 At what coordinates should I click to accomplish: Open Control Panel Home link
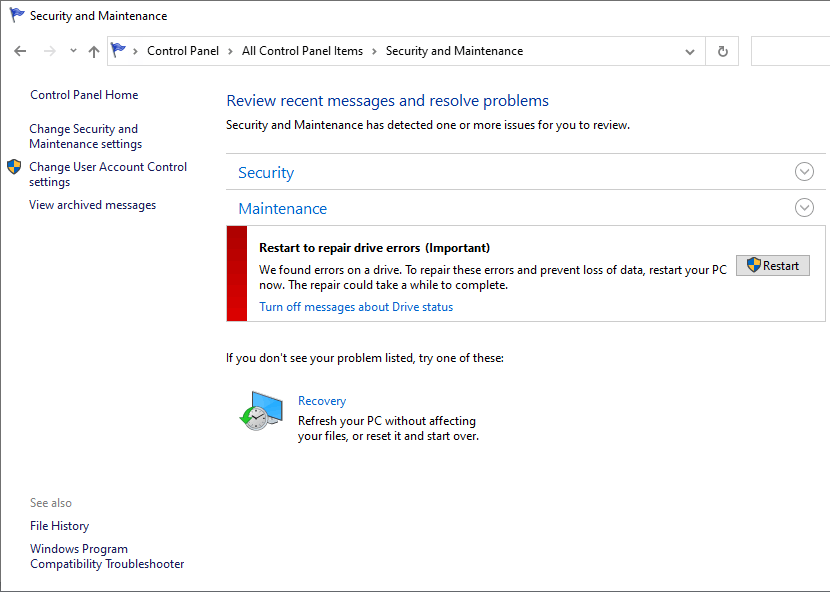(x=84, y=95)
